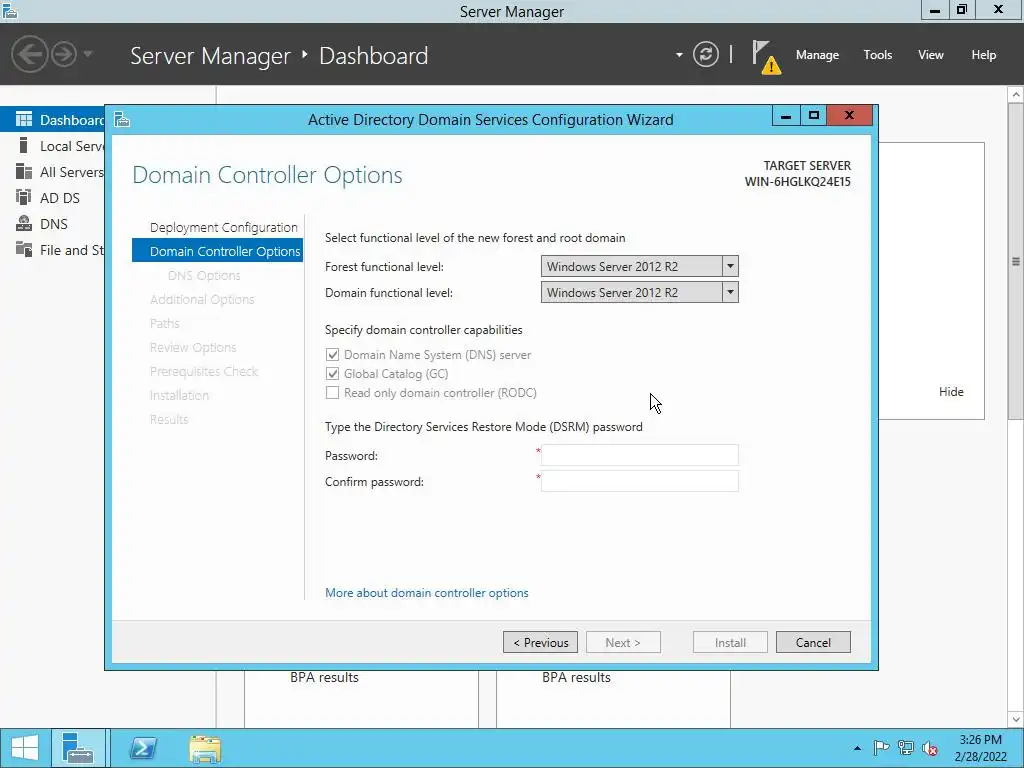This screenshot has height=768, width=1024.
Task: Select DNS in the sidebar
Action: [x=54, y=224]
